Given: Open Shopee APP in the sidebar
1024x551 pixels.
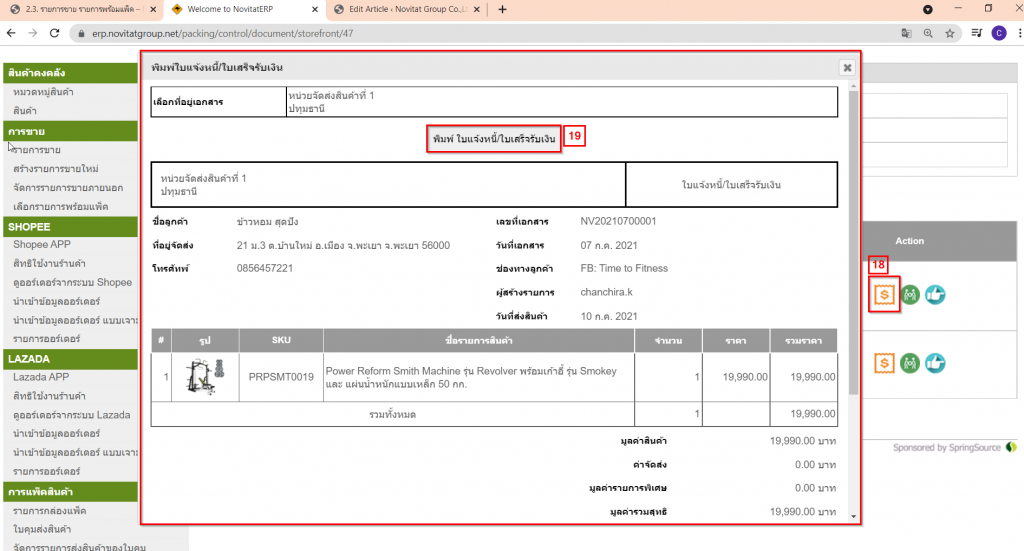Looking at the screenshot, I should click(x=41, y=245).
